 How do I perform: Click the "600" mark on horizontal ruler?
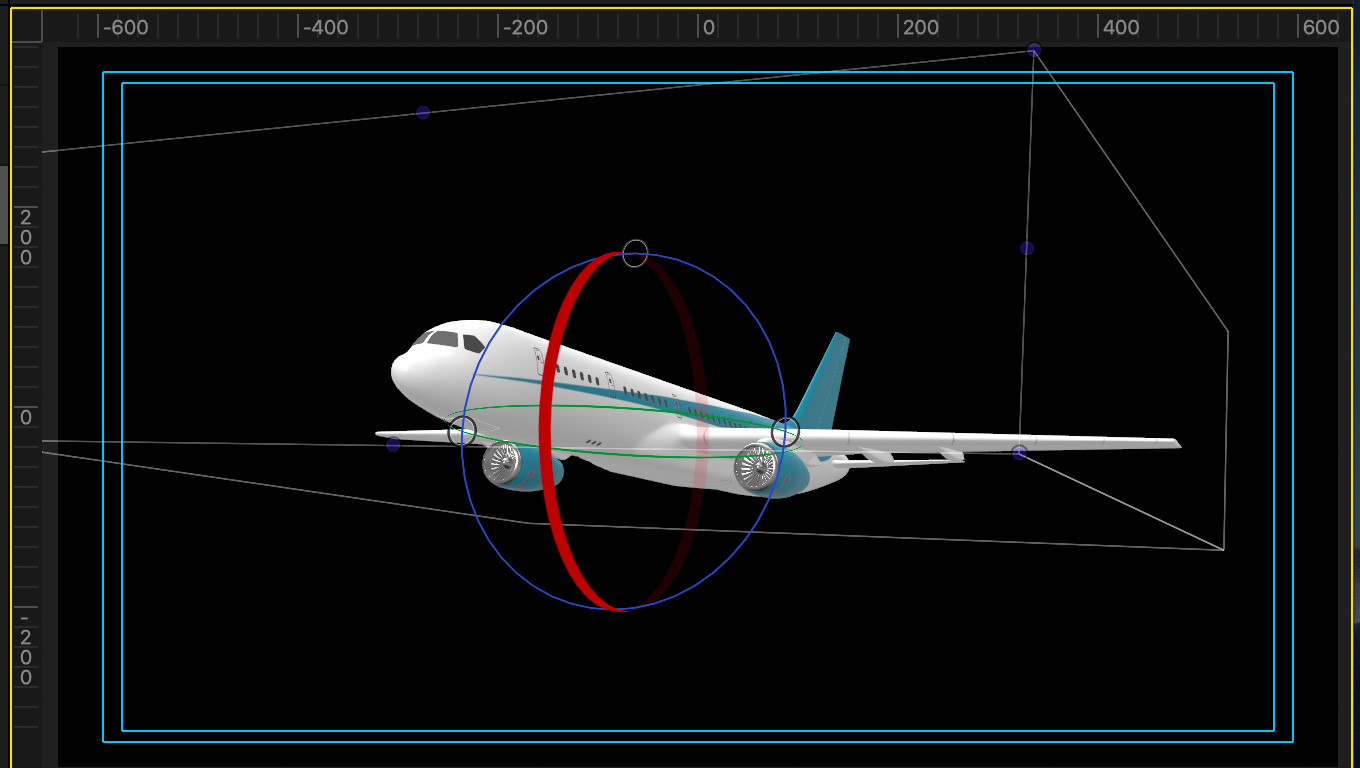pos(1320,28)
